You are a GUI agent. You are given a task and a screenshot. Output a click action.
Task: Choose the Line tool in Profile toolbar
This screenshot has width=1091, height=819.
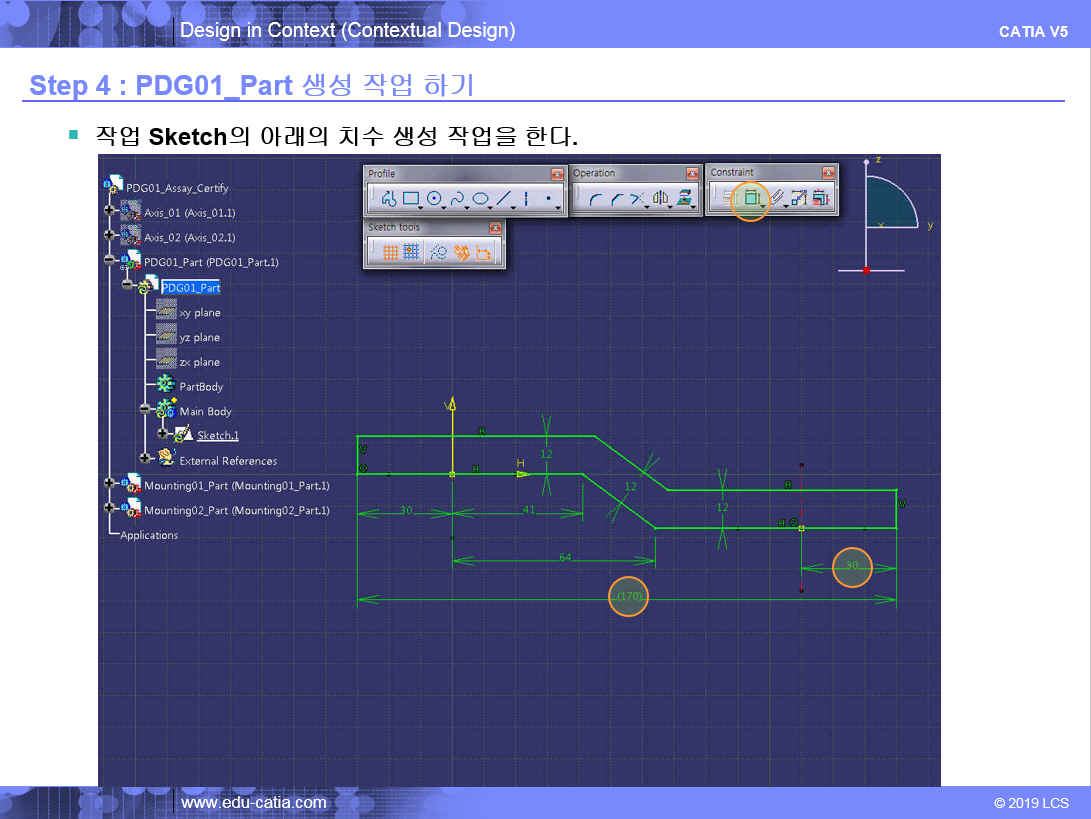pos(504,199)
